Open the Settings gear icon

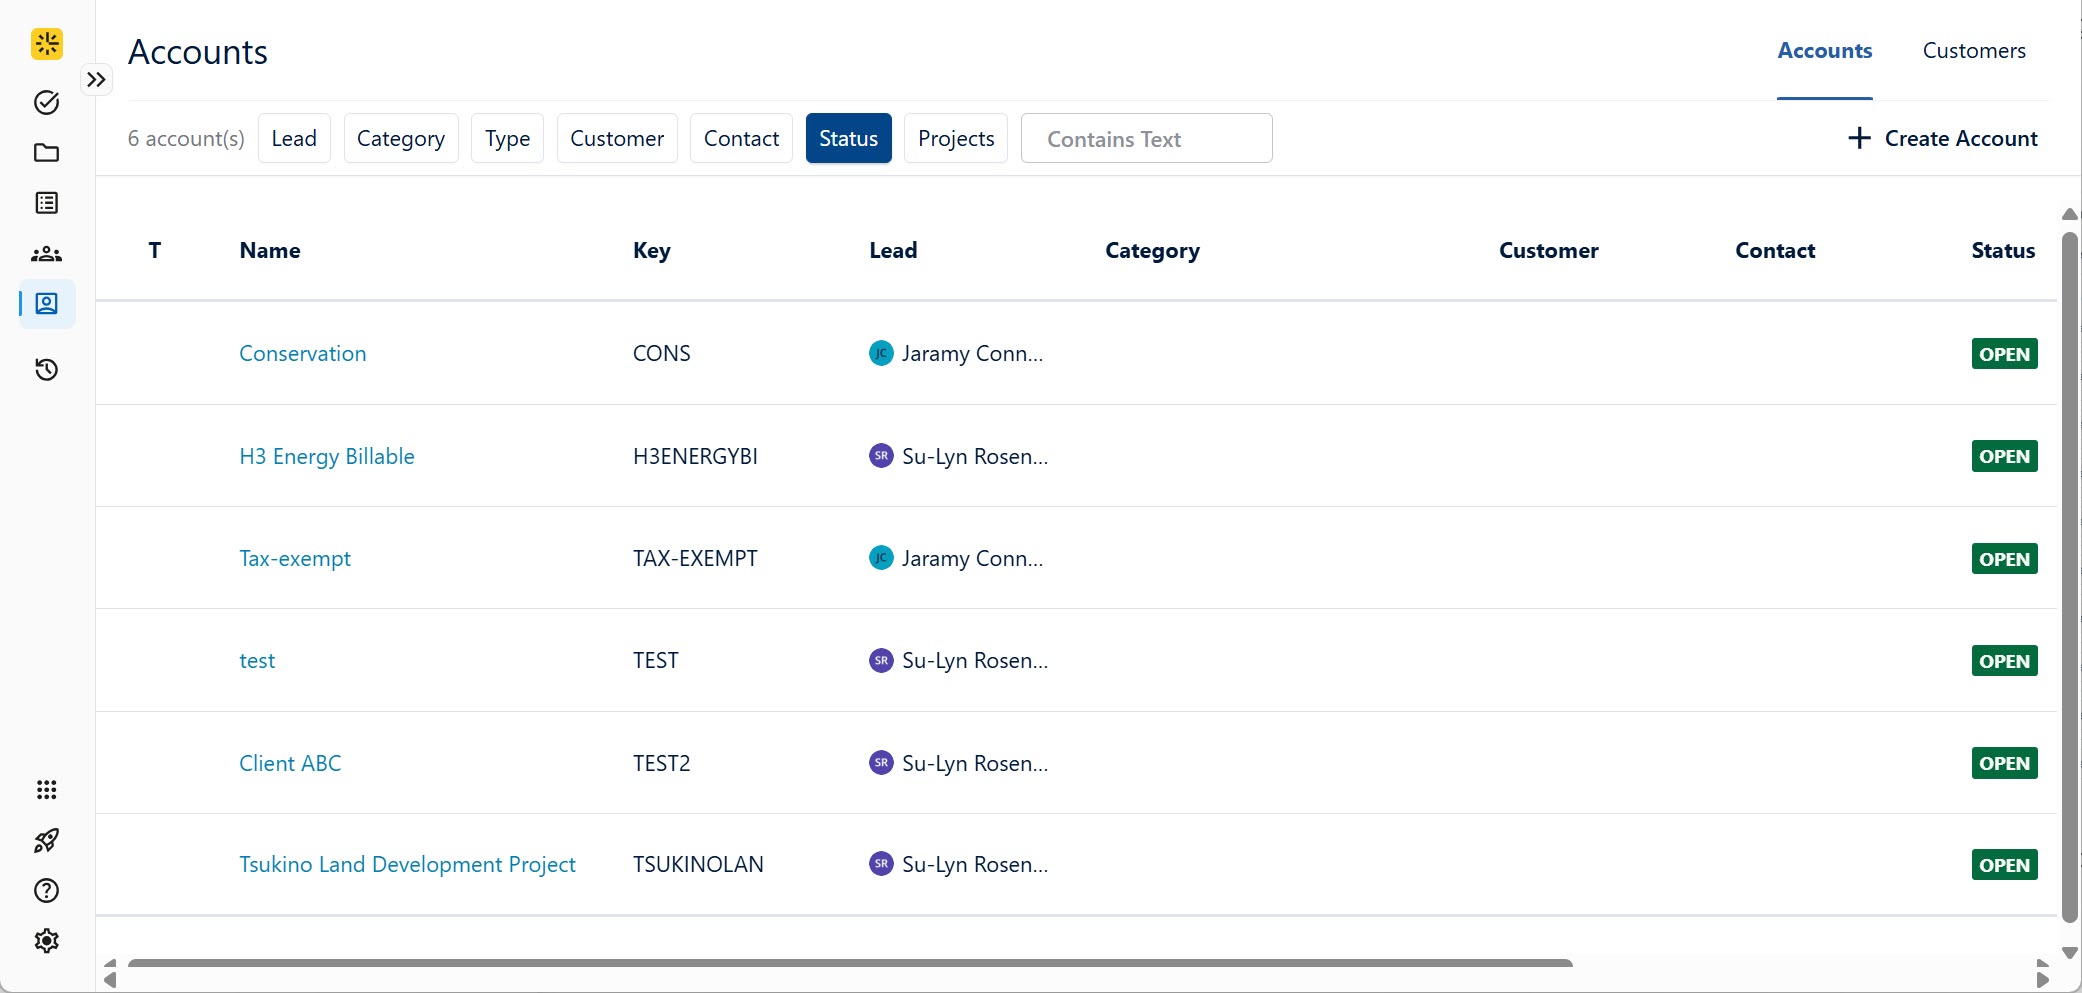point(46,940)
